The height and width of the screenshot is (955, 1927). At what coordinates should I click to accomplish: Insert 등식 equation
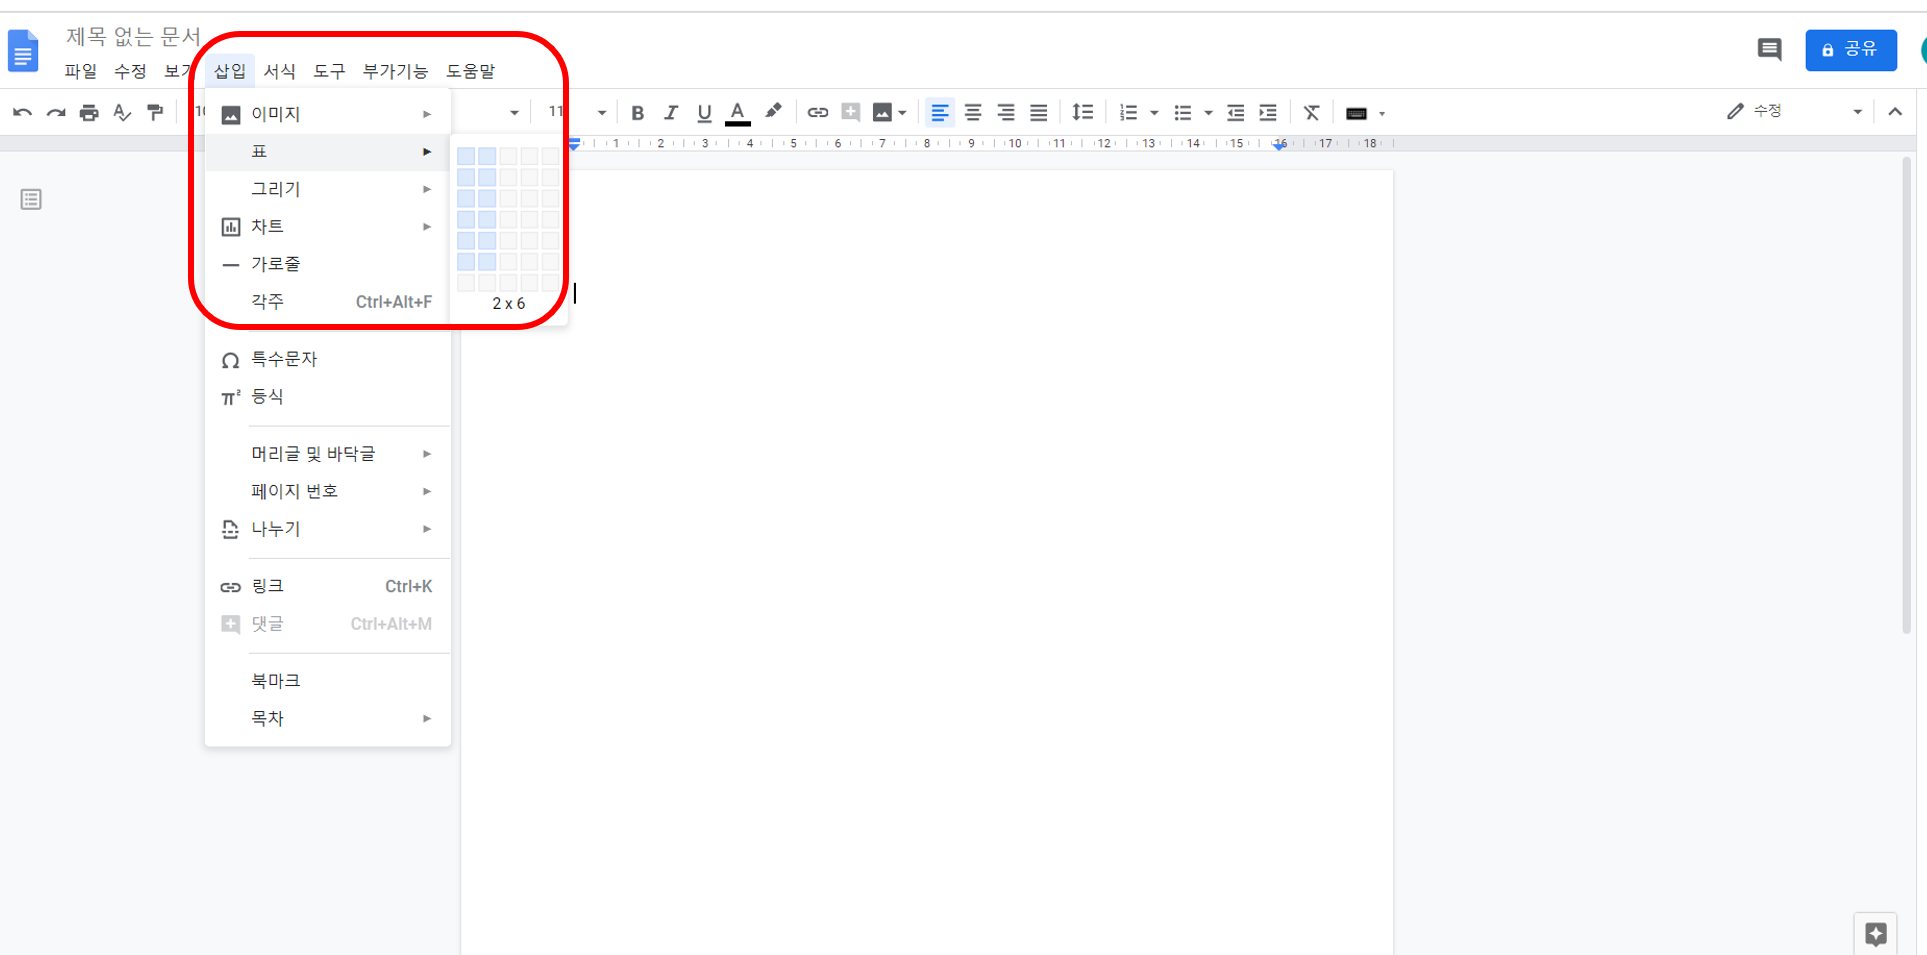point(328,397)
